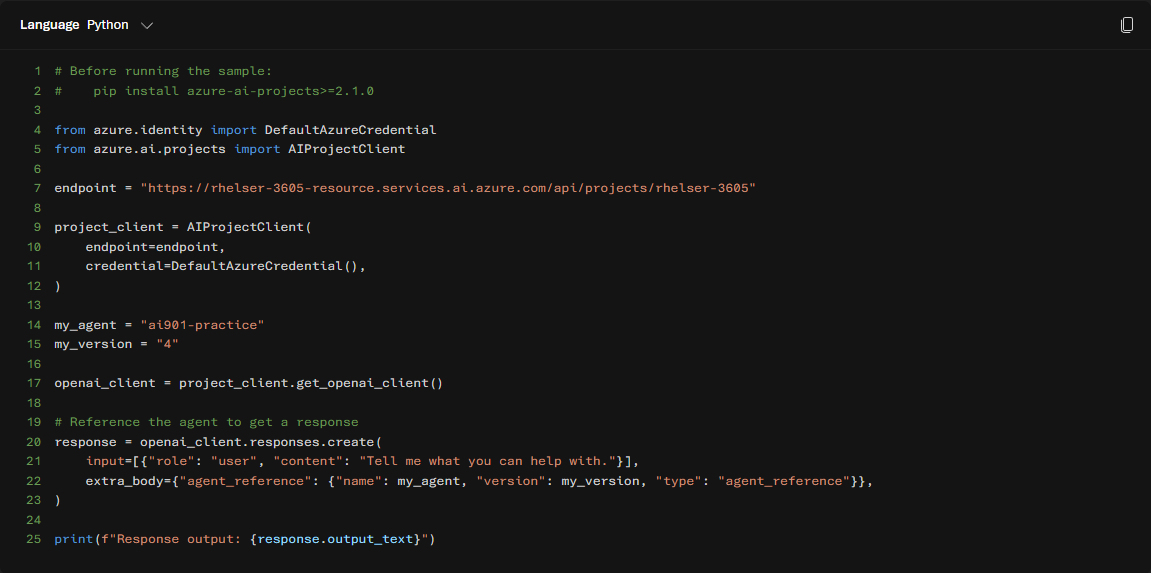Screen dimensions: 1151x573
Task: Click line number 7 in gutter
Action: pyautogui.click(x=37, y=188)
